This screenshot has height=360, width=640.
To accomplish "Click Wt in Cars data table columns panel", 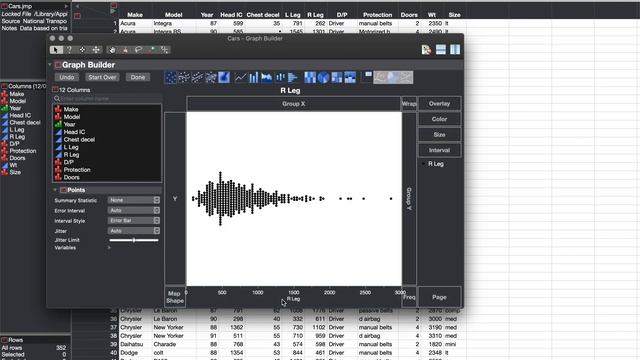I will tap(13, 165).
